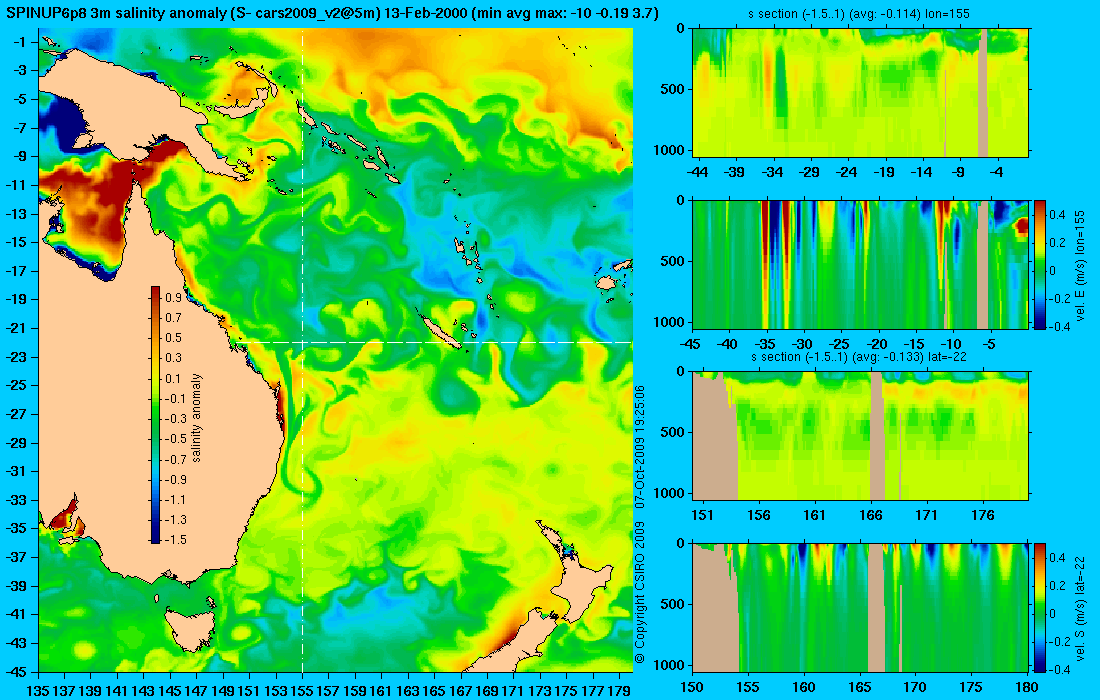This screenshot has height=700, width=1100.
Task: Click the -4 tick under the lon=155 salinity section
Action: (997, 172)
